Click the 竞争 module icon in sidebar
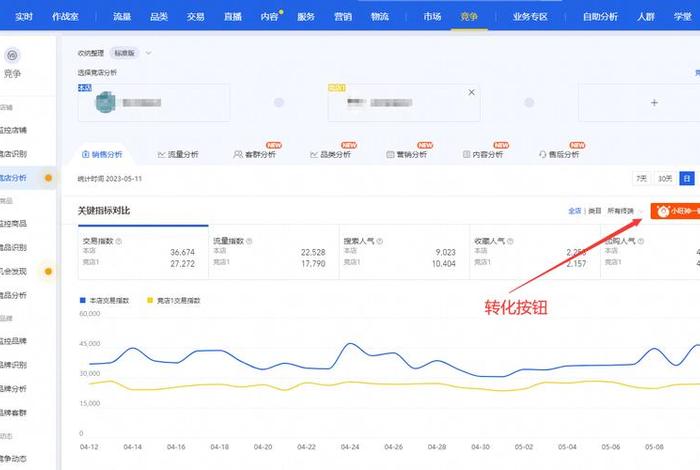Viewport: 700px width, 470px height. pyautogui.click(x=12, y=55)
